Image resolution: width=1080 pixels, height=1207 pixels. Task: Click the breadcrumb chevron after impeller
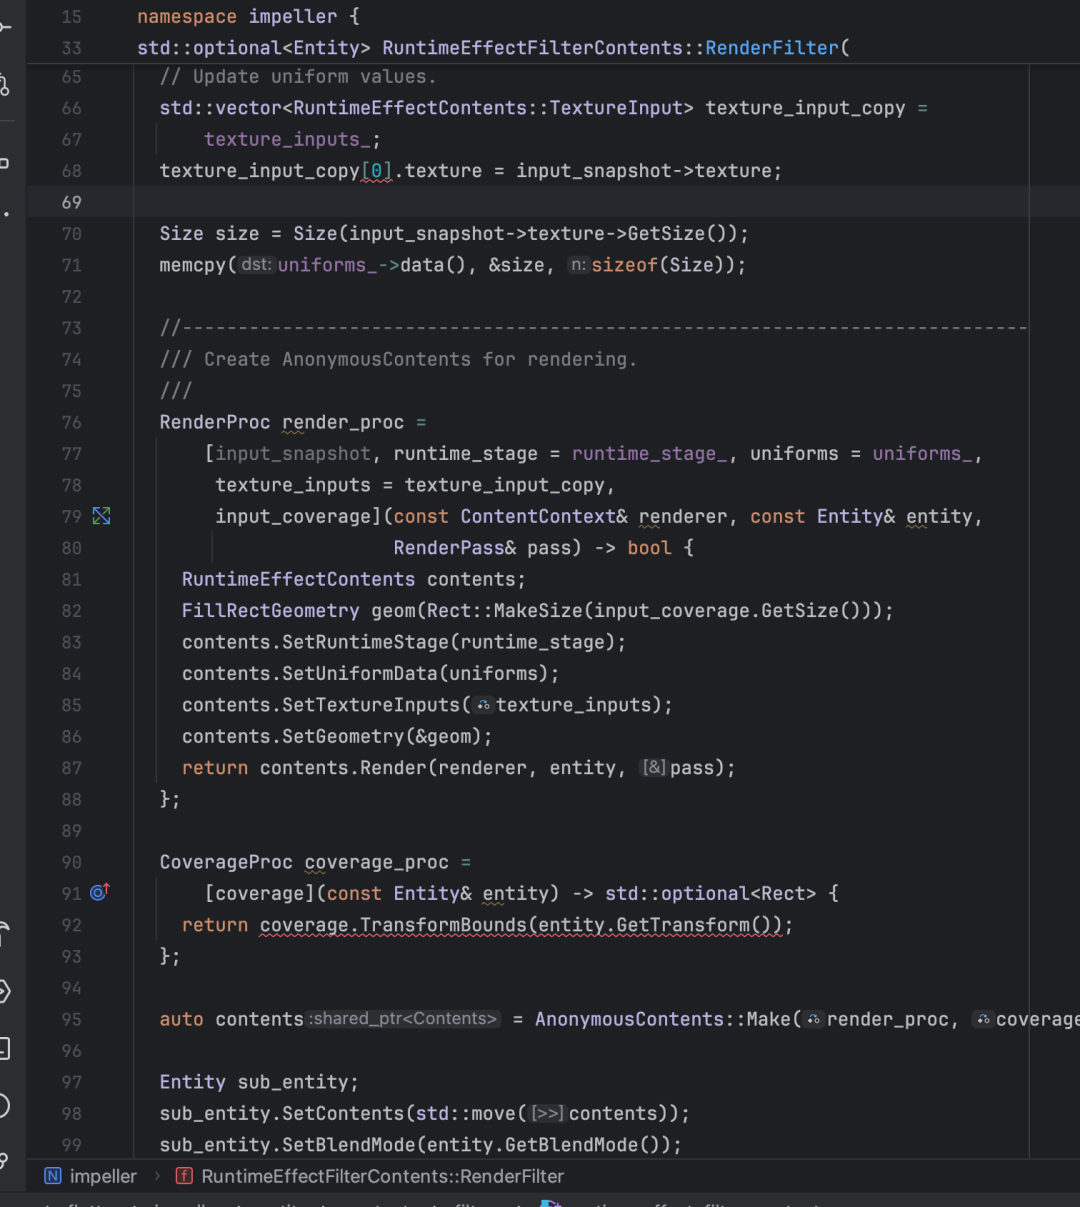click(158, 1176)
